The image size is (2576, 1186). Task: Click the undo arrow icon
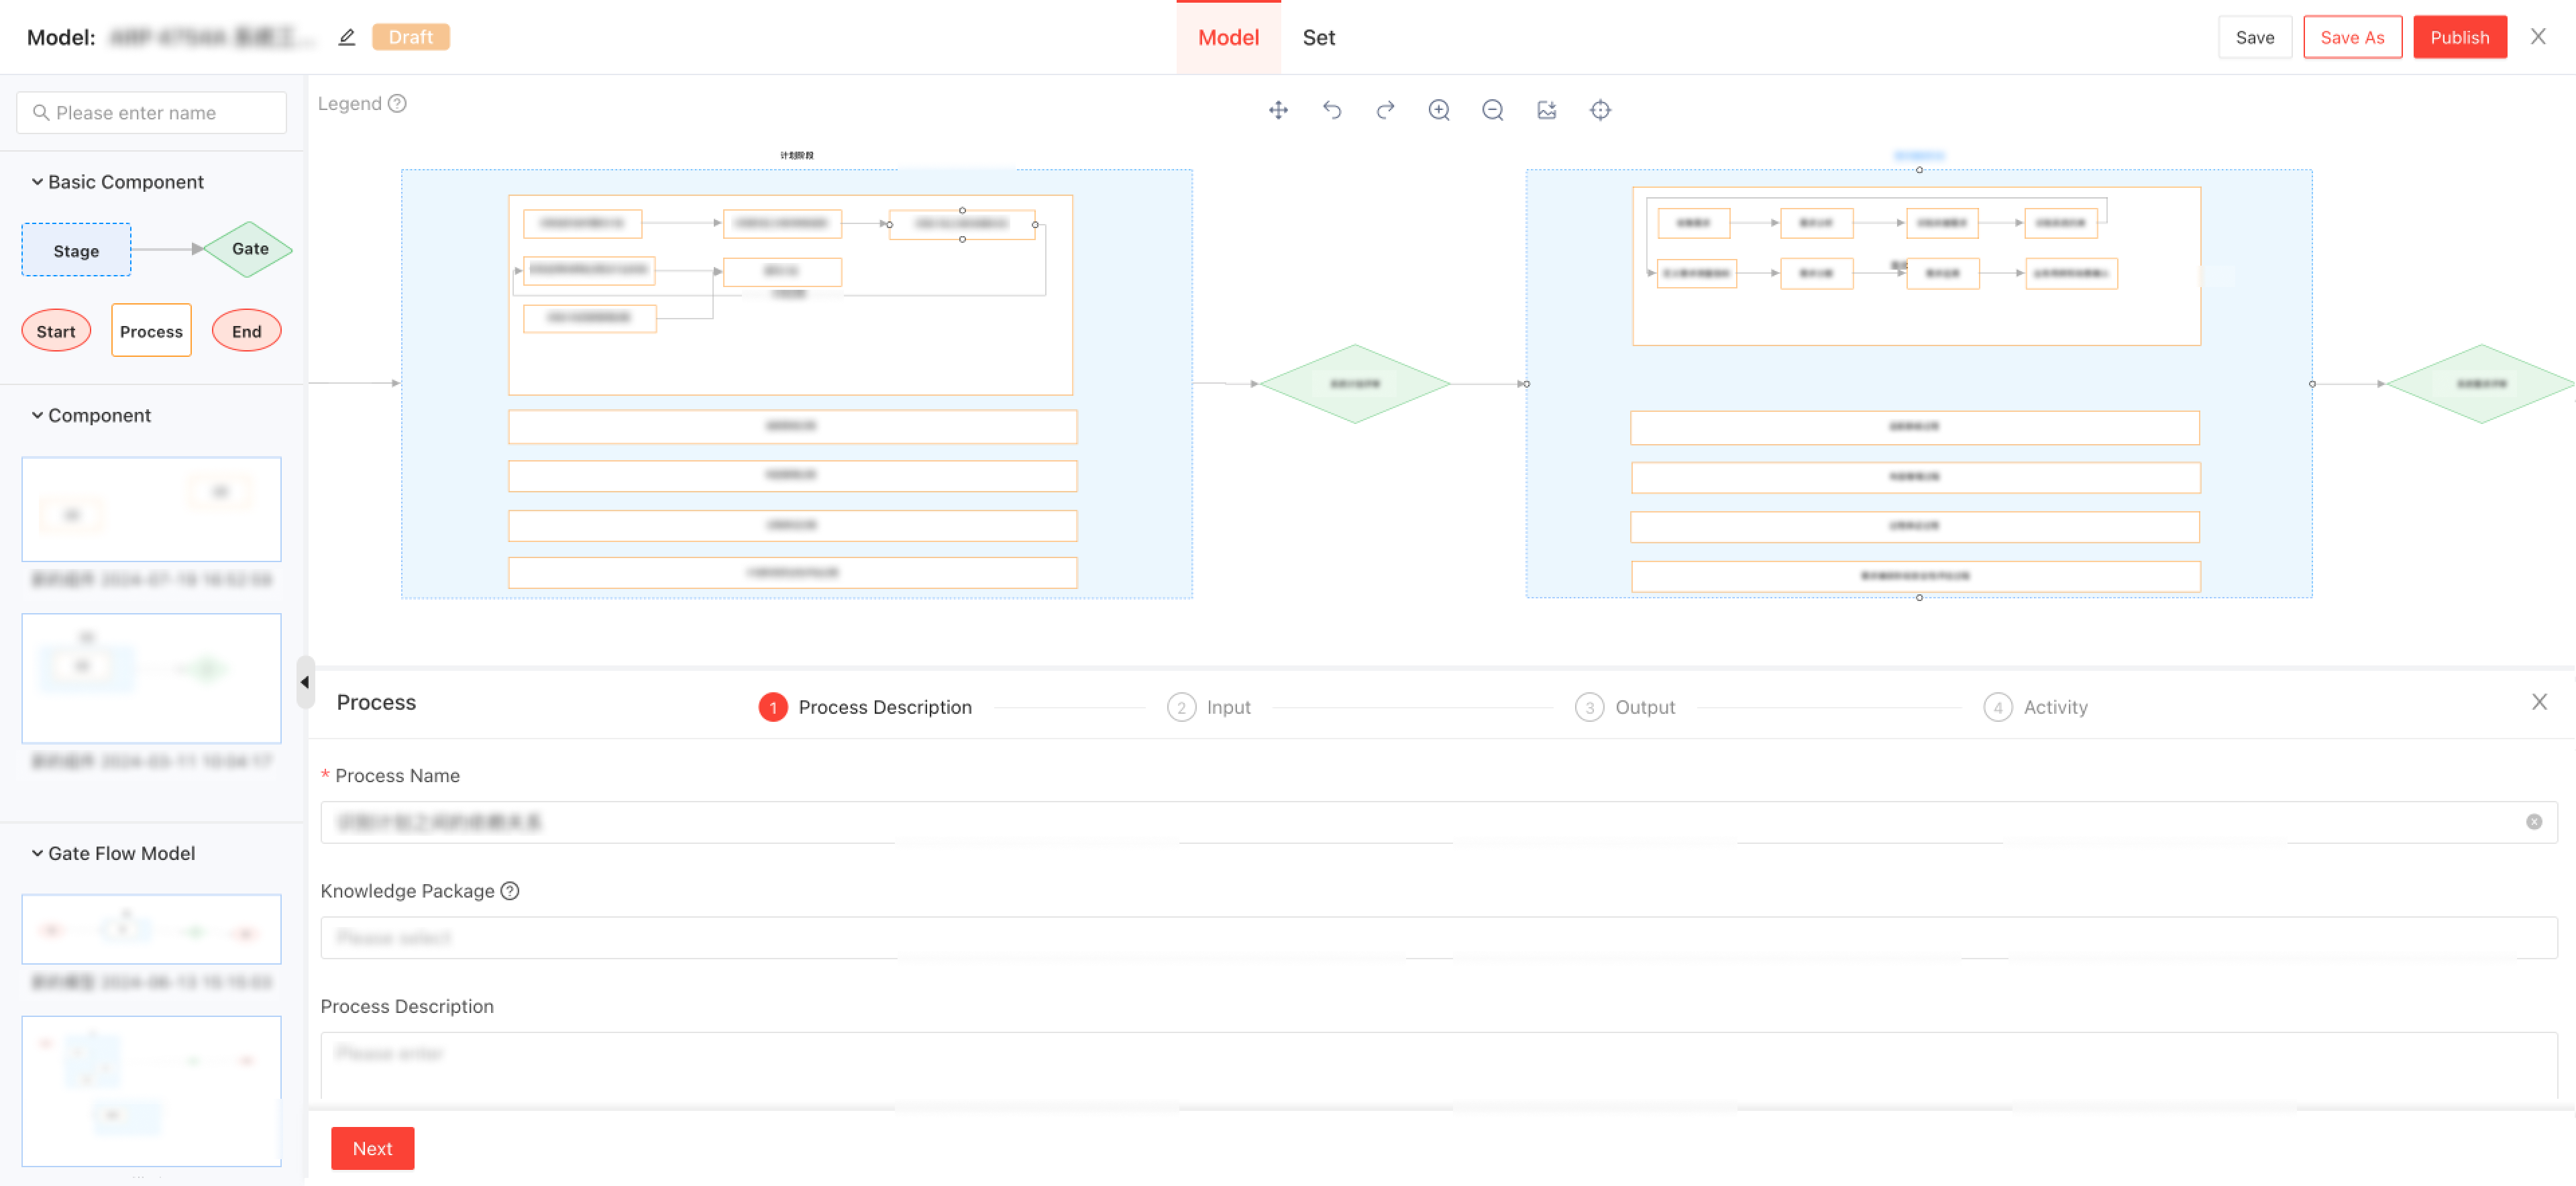click(1332, 110)
